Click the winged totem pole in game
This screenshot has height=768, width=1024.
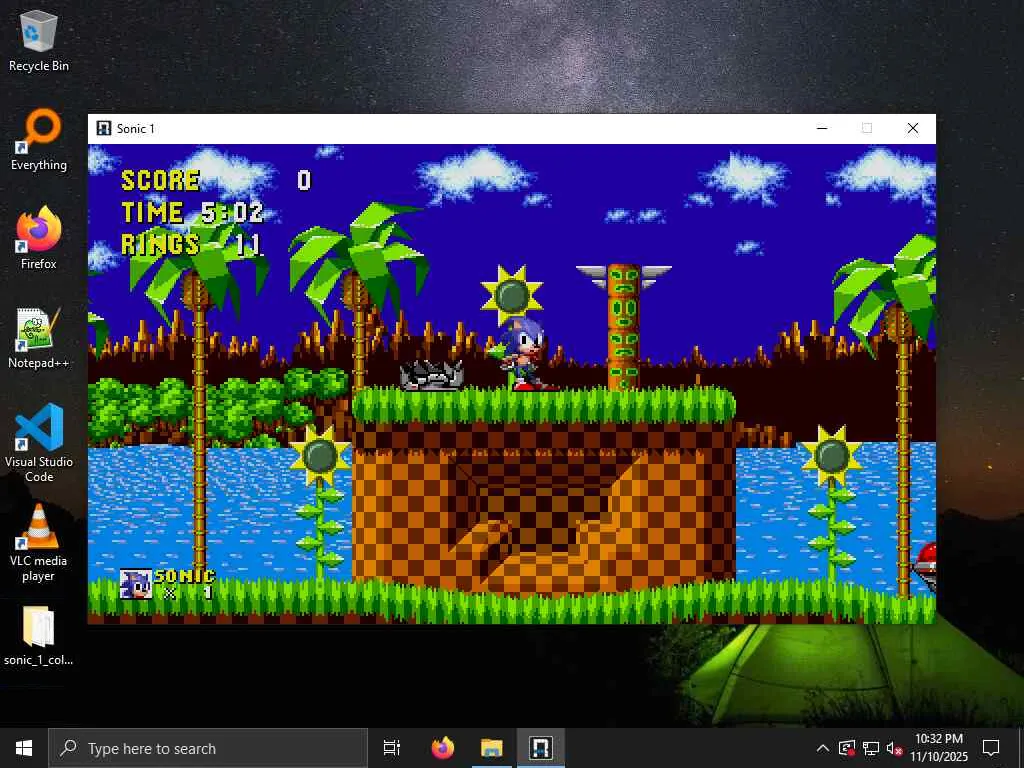(x=624, y=326)
